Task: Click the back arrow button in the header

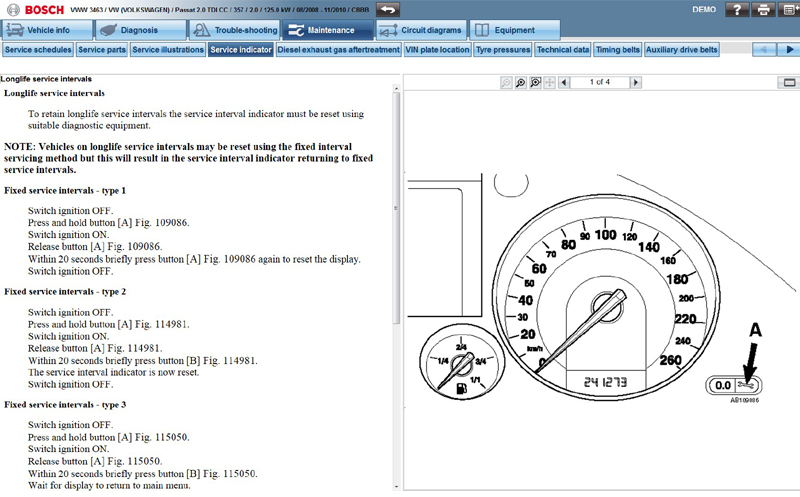Action: click(x=388, y=9)
